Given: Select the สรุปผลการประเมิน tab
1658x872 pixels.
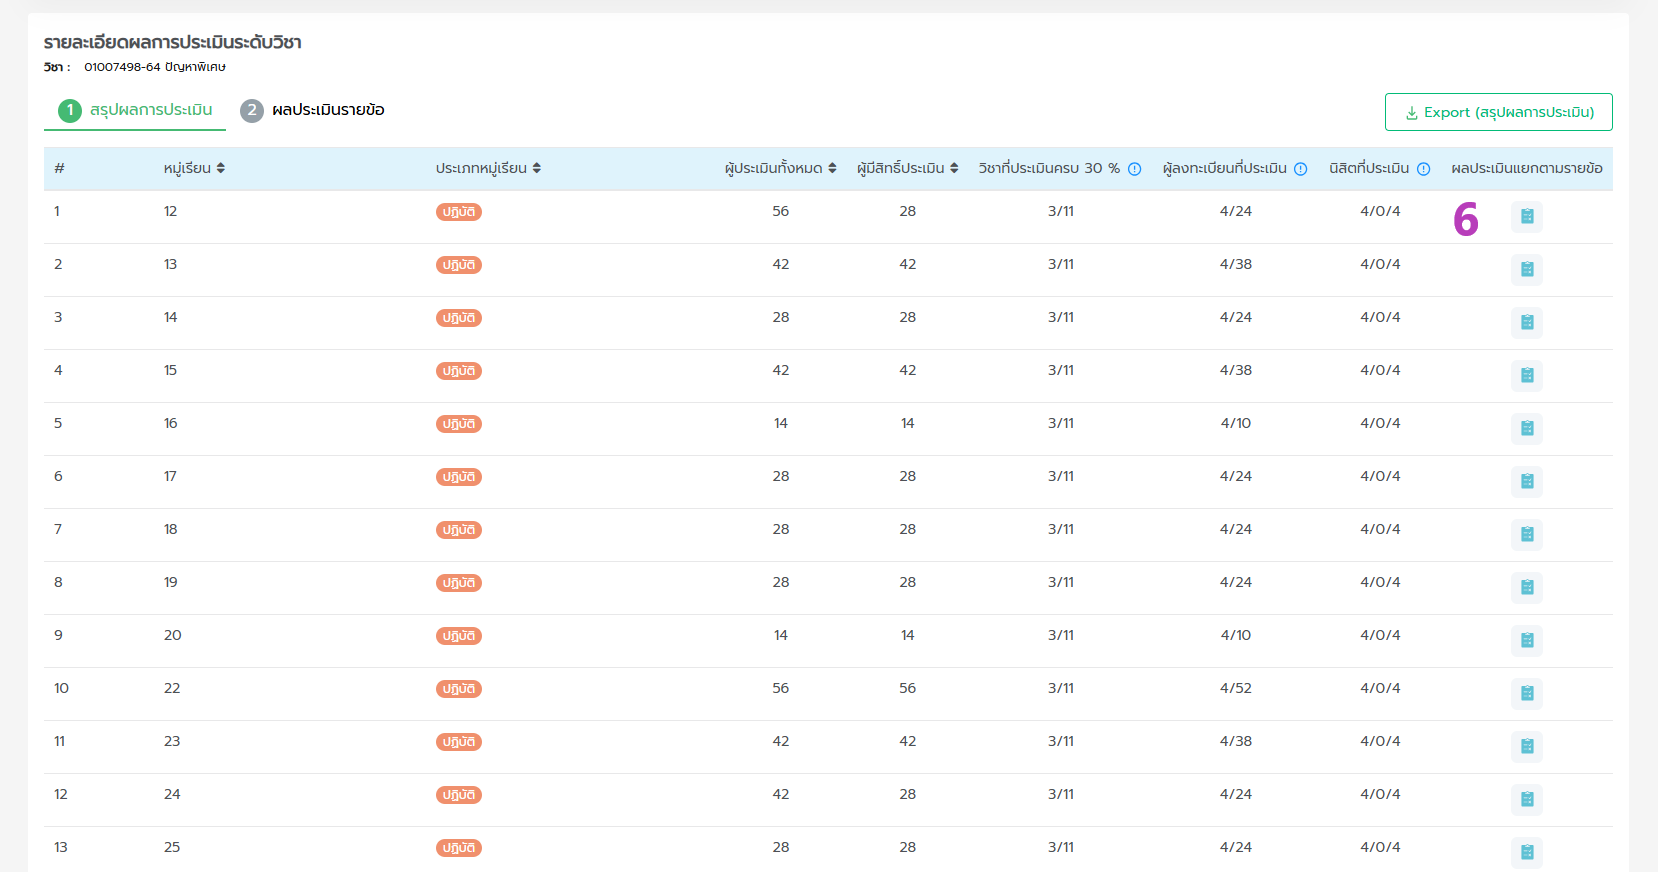Looking at the screenshot, I should (x=136, y=110).
